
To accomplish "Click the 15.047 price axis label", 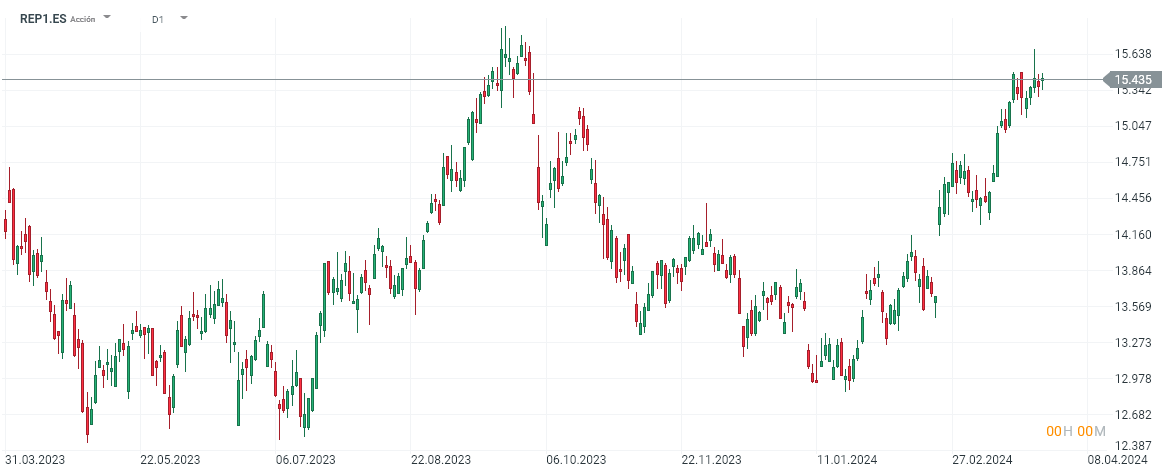I will tap(1133, 126).
